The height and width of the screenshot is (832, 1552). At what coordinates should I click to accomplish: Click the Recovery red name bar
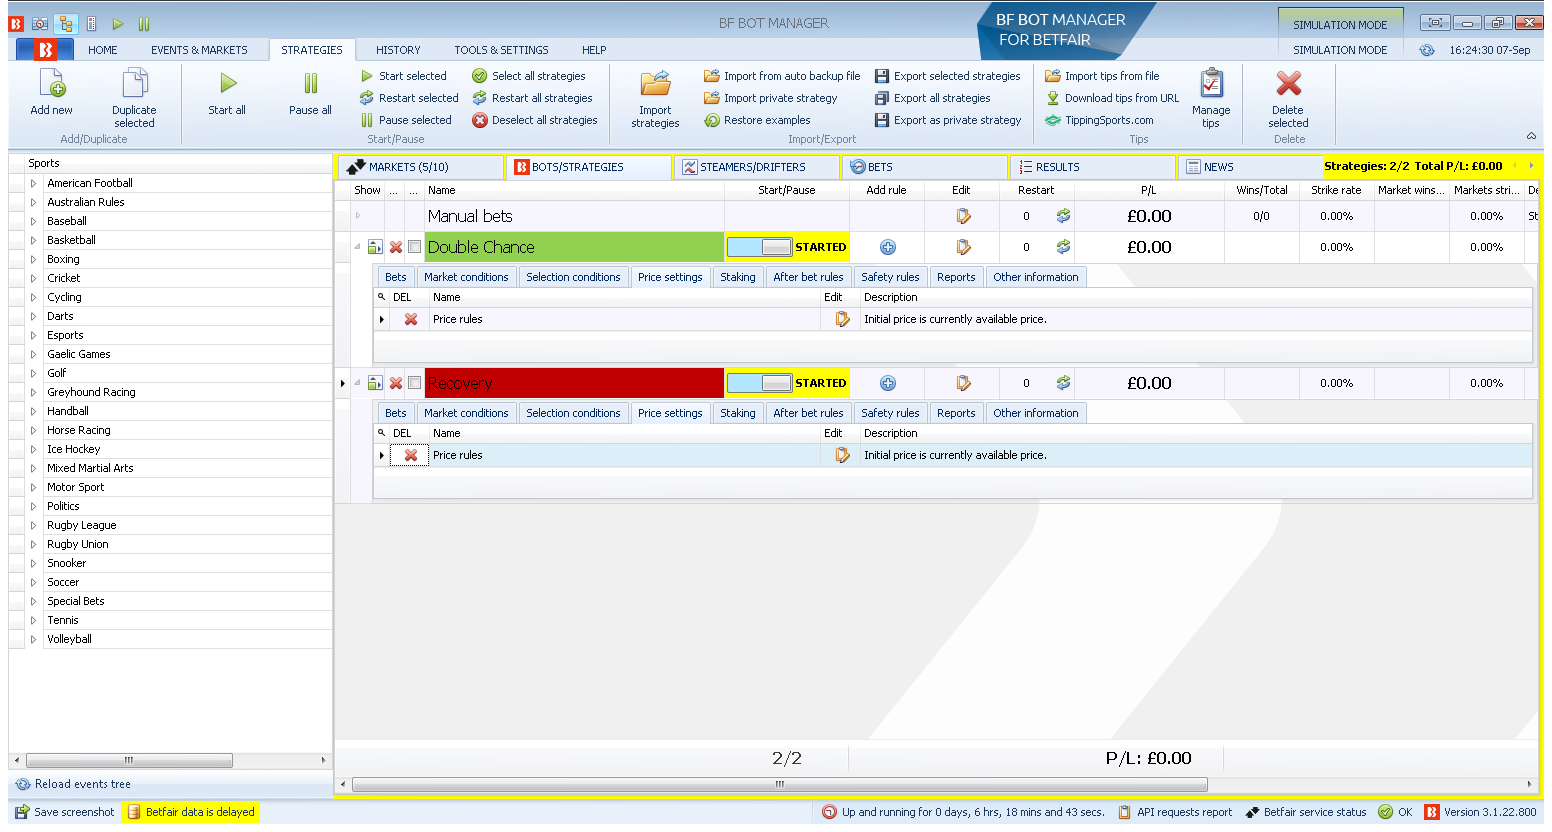point(574,383)
